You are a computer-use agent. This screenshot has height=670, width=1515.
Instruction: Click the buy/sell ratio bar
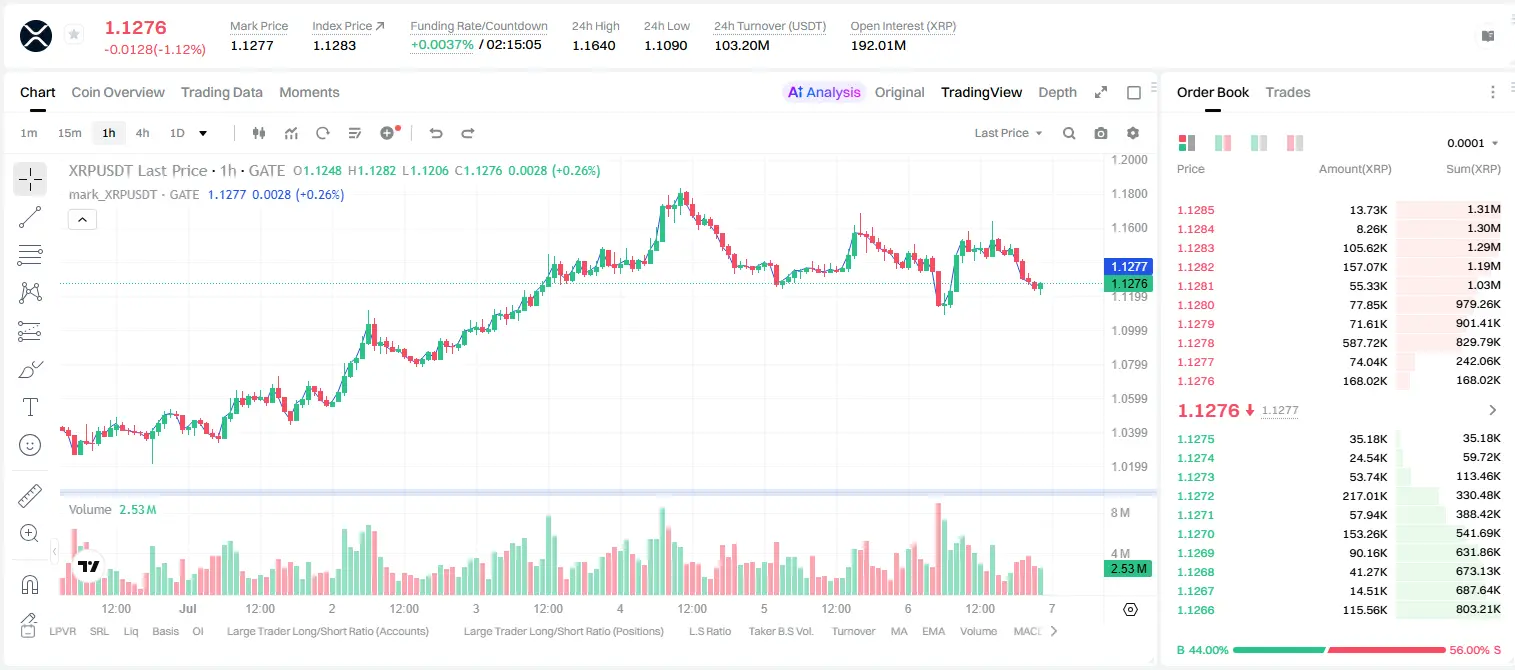point(1339,650)
